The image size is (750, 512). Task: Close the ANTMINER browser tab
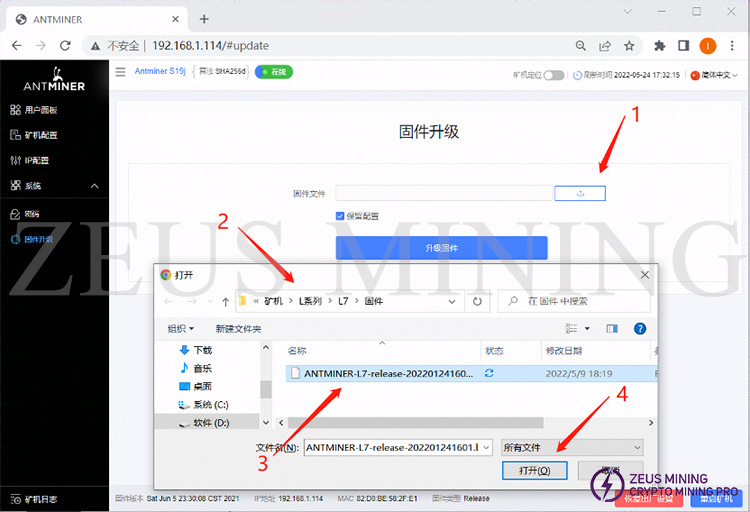(176, 19)
